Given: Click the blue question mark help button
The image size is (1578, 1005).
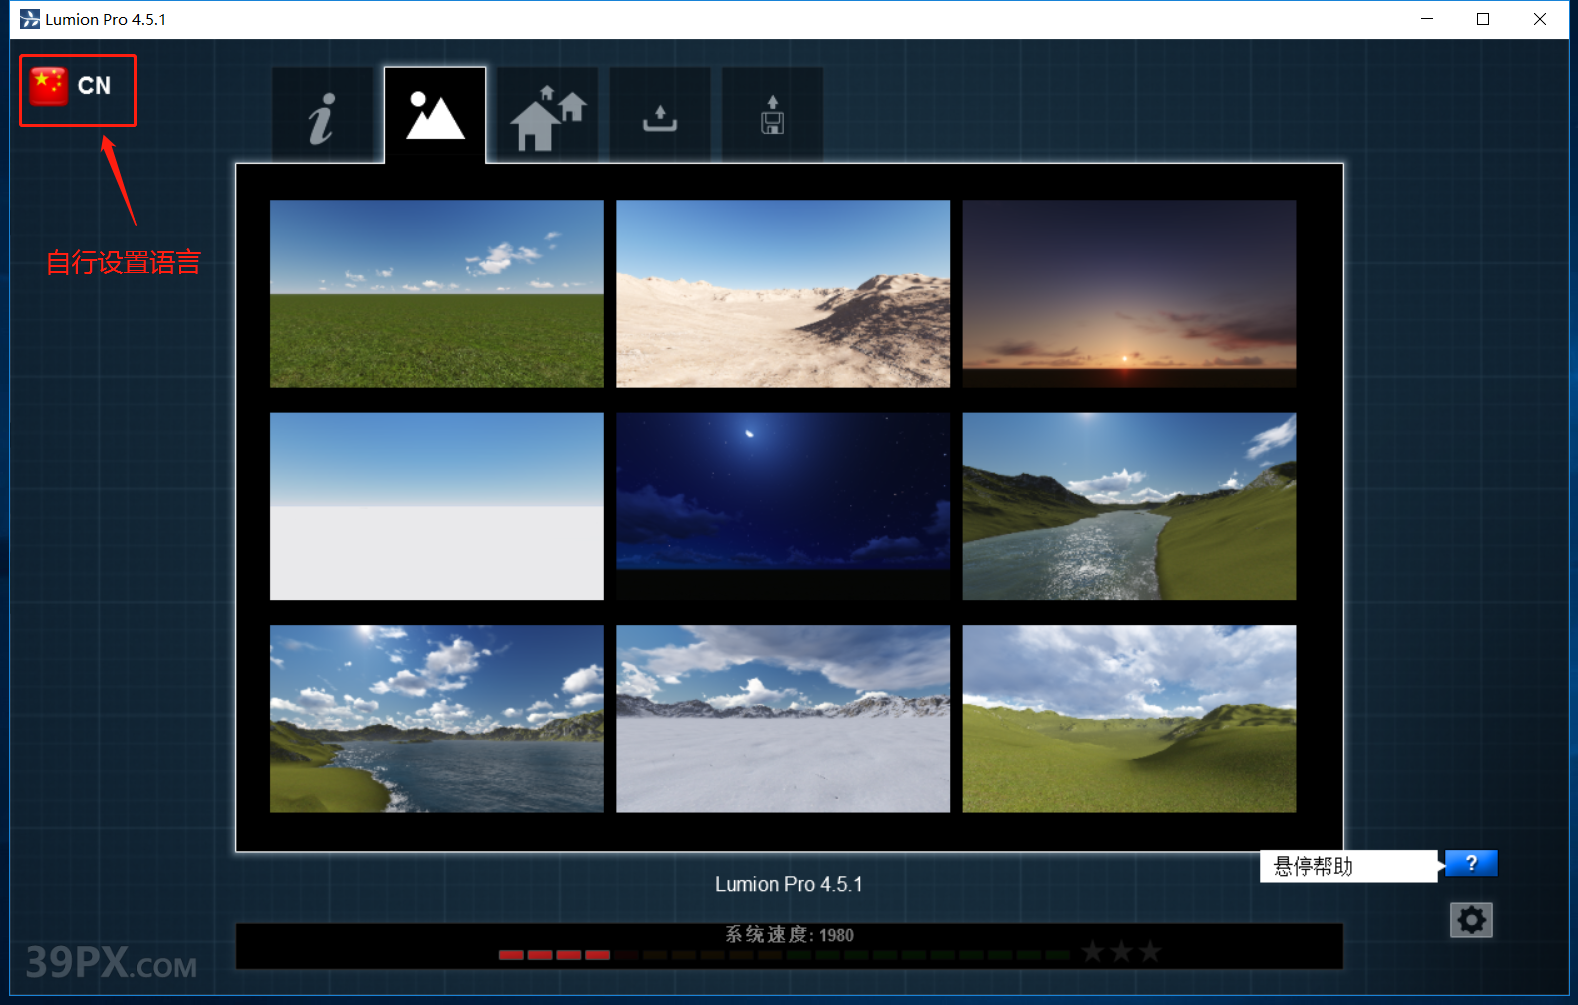Looking at the screenshot, I should (1471, 864).
